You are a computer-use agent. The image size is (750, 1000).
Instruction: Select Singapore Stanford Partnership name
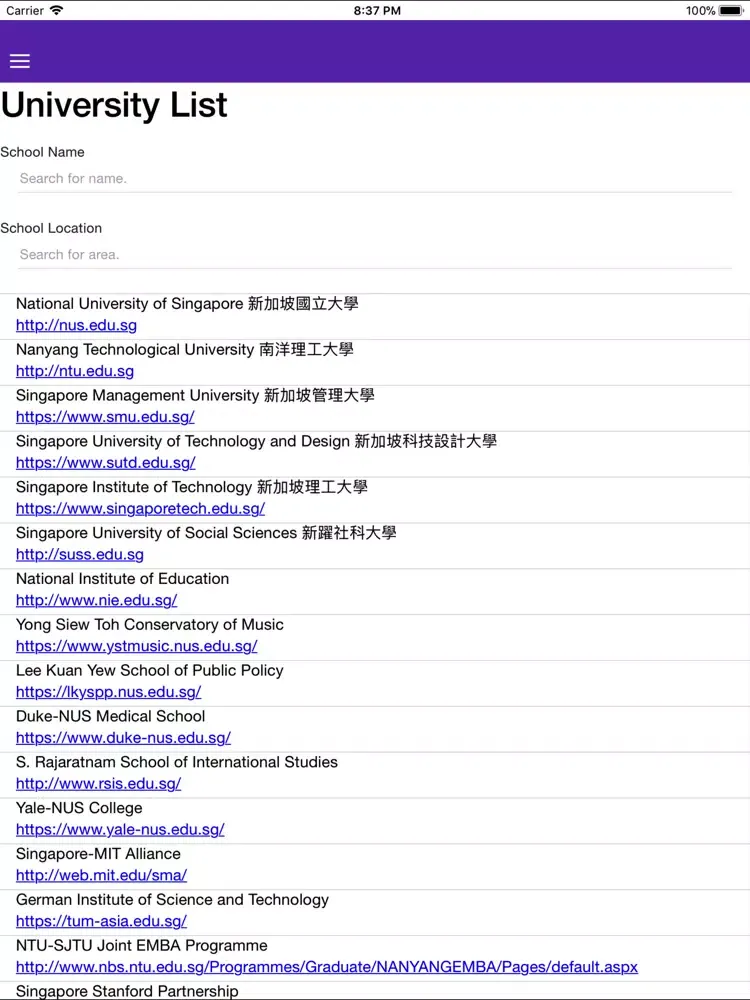pyautogui.click(x=127, y=992)
